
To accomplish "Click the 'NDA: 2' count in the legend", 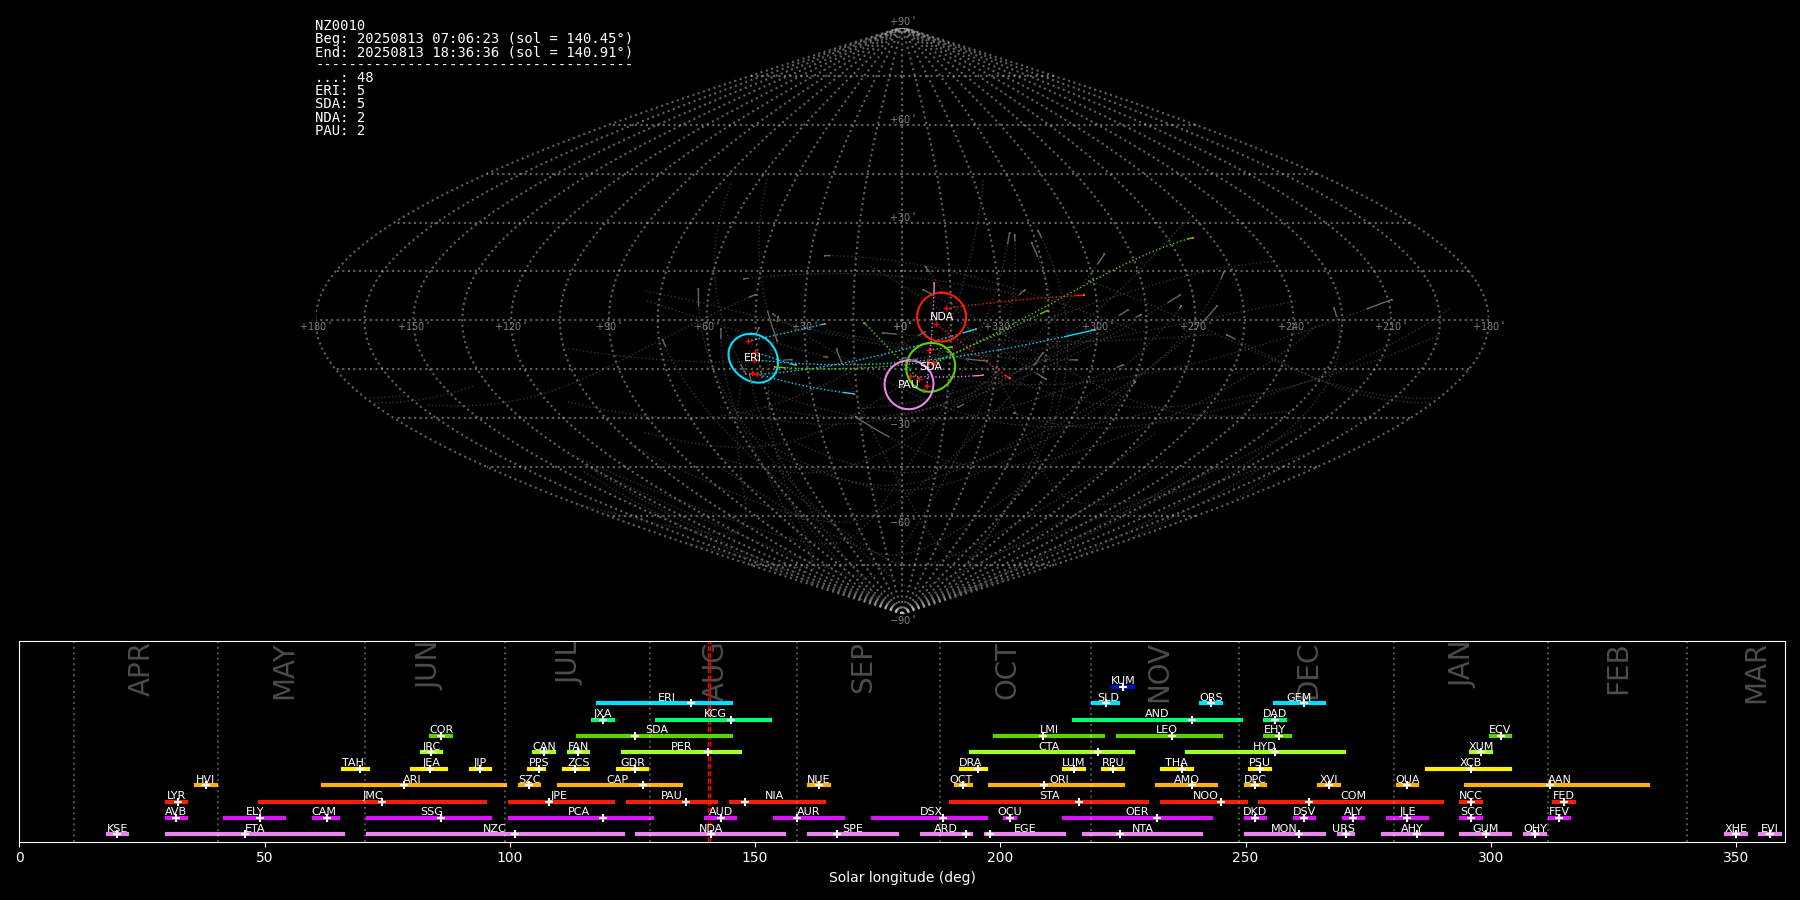I will (340, 118).
